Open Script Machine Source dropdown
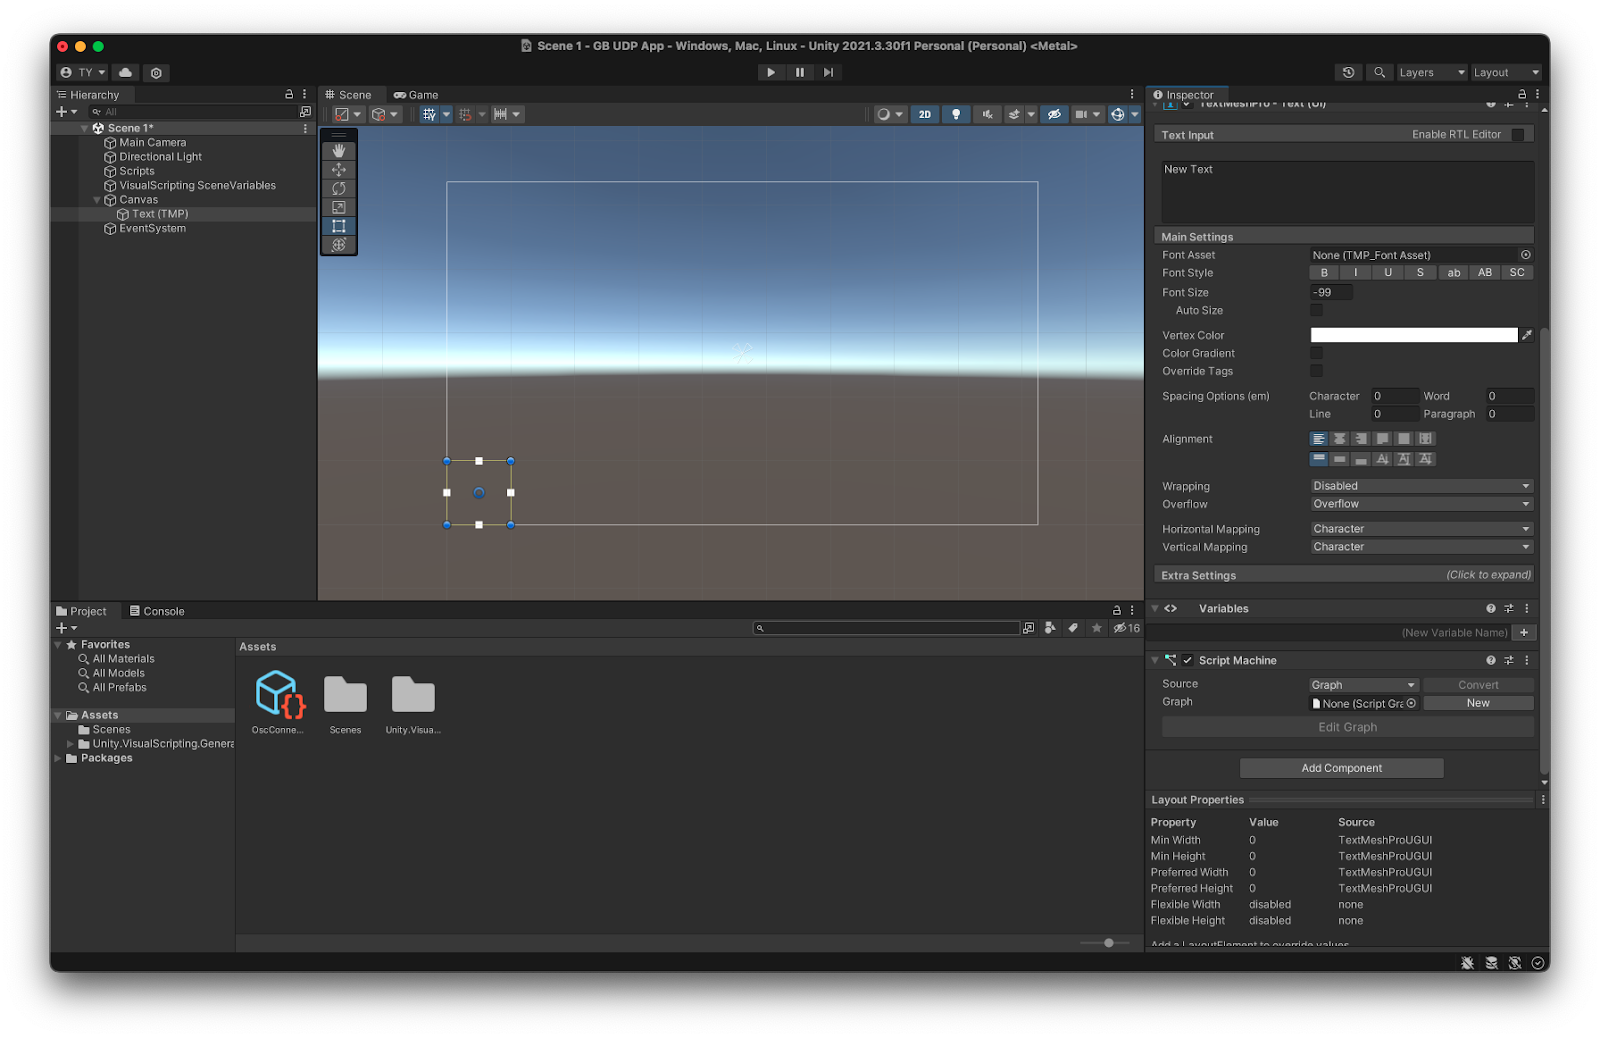Screen dimensions: 1600x1038 tap(1364, 685)
